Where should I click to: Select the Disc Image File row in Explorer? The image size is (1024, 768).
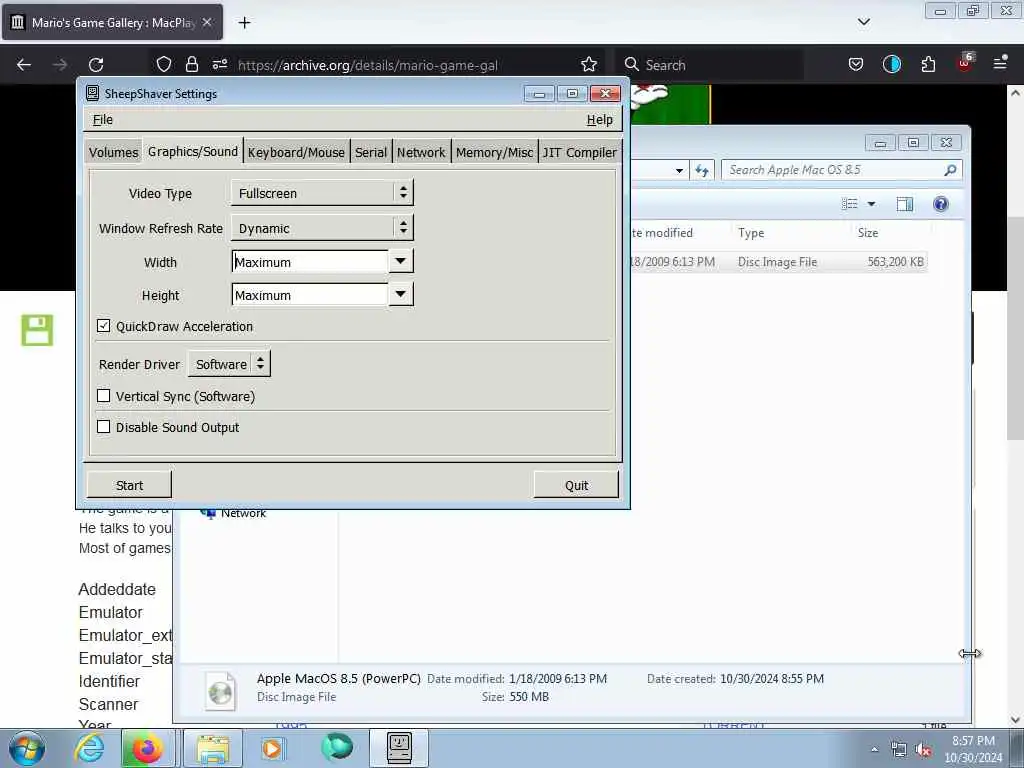[778, 262]
